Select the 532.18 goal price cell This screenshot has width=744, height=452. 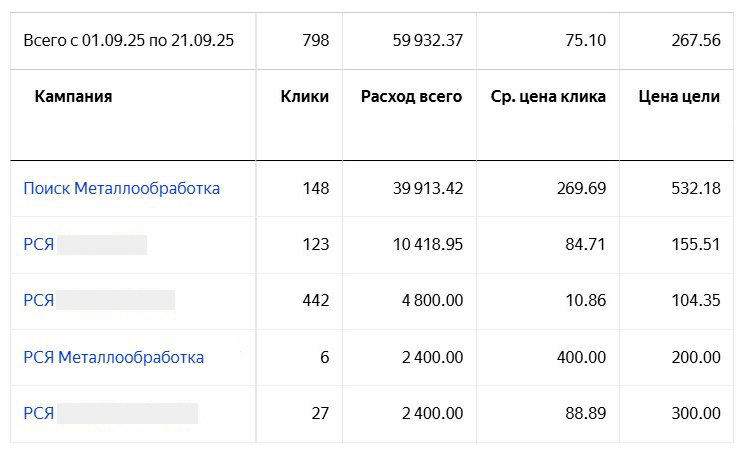(x=692, y=188)
